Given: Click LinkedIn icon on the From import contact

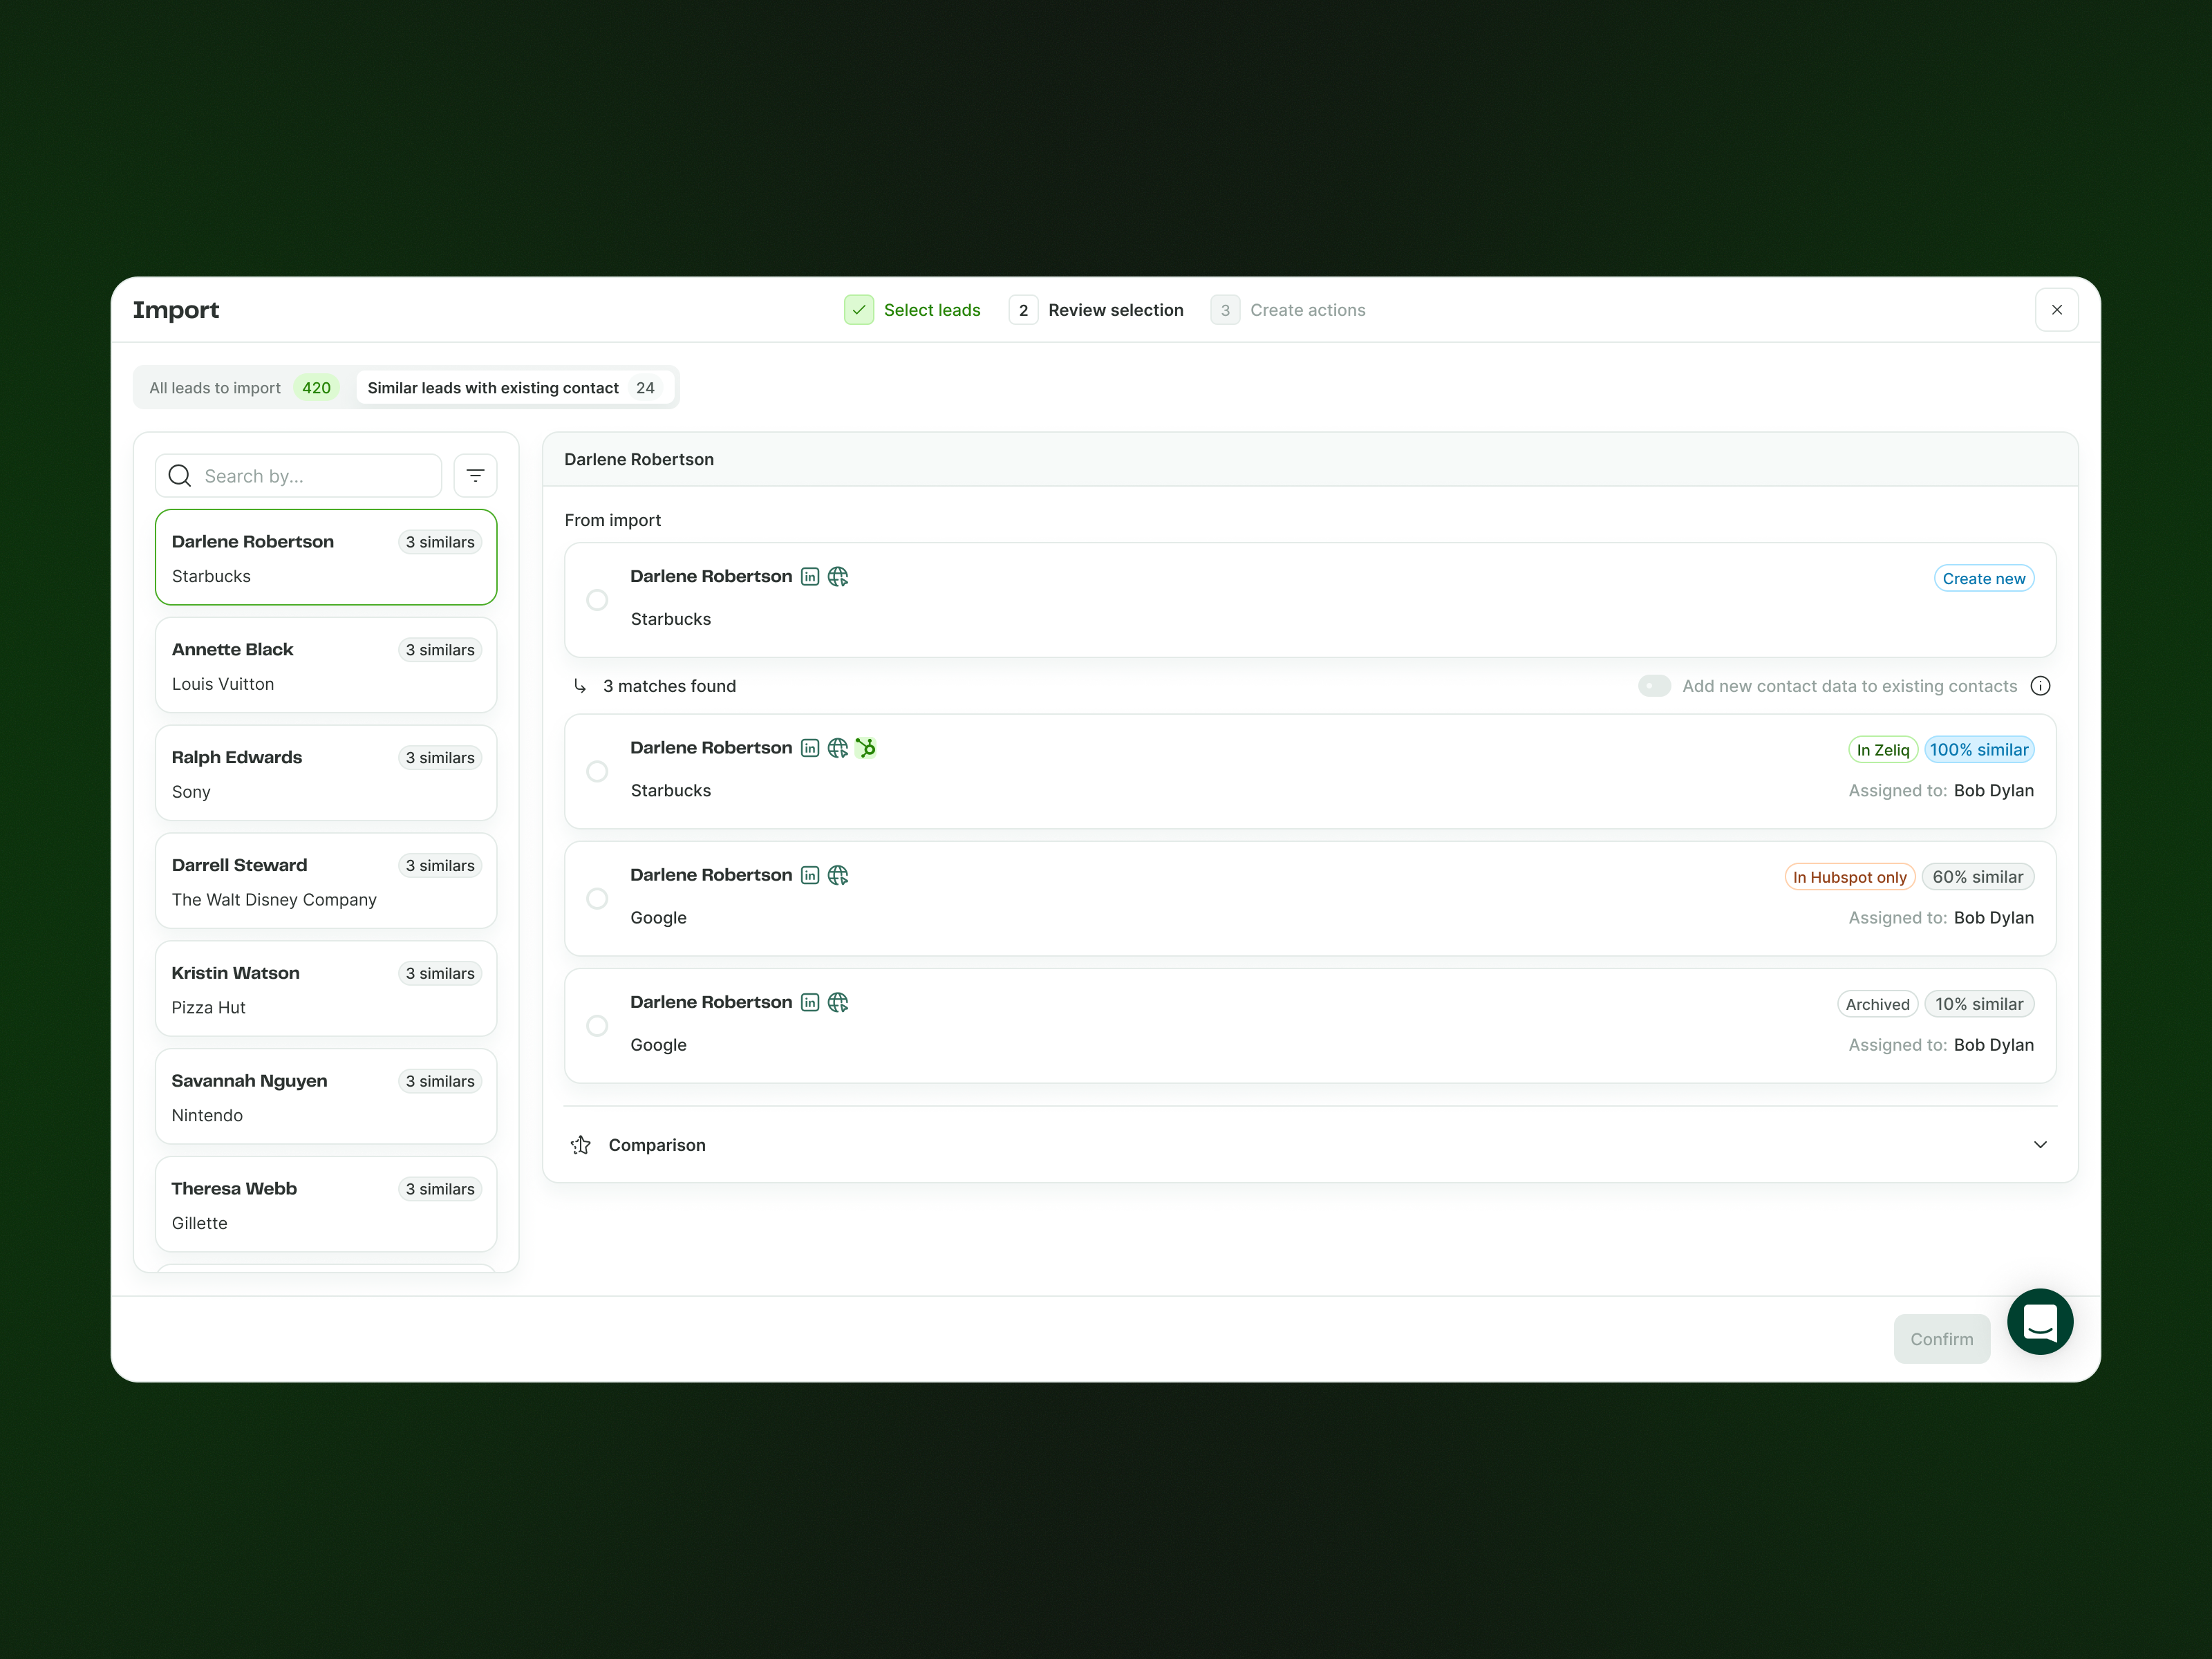Looking at the screenshot, I should point(810,577).
